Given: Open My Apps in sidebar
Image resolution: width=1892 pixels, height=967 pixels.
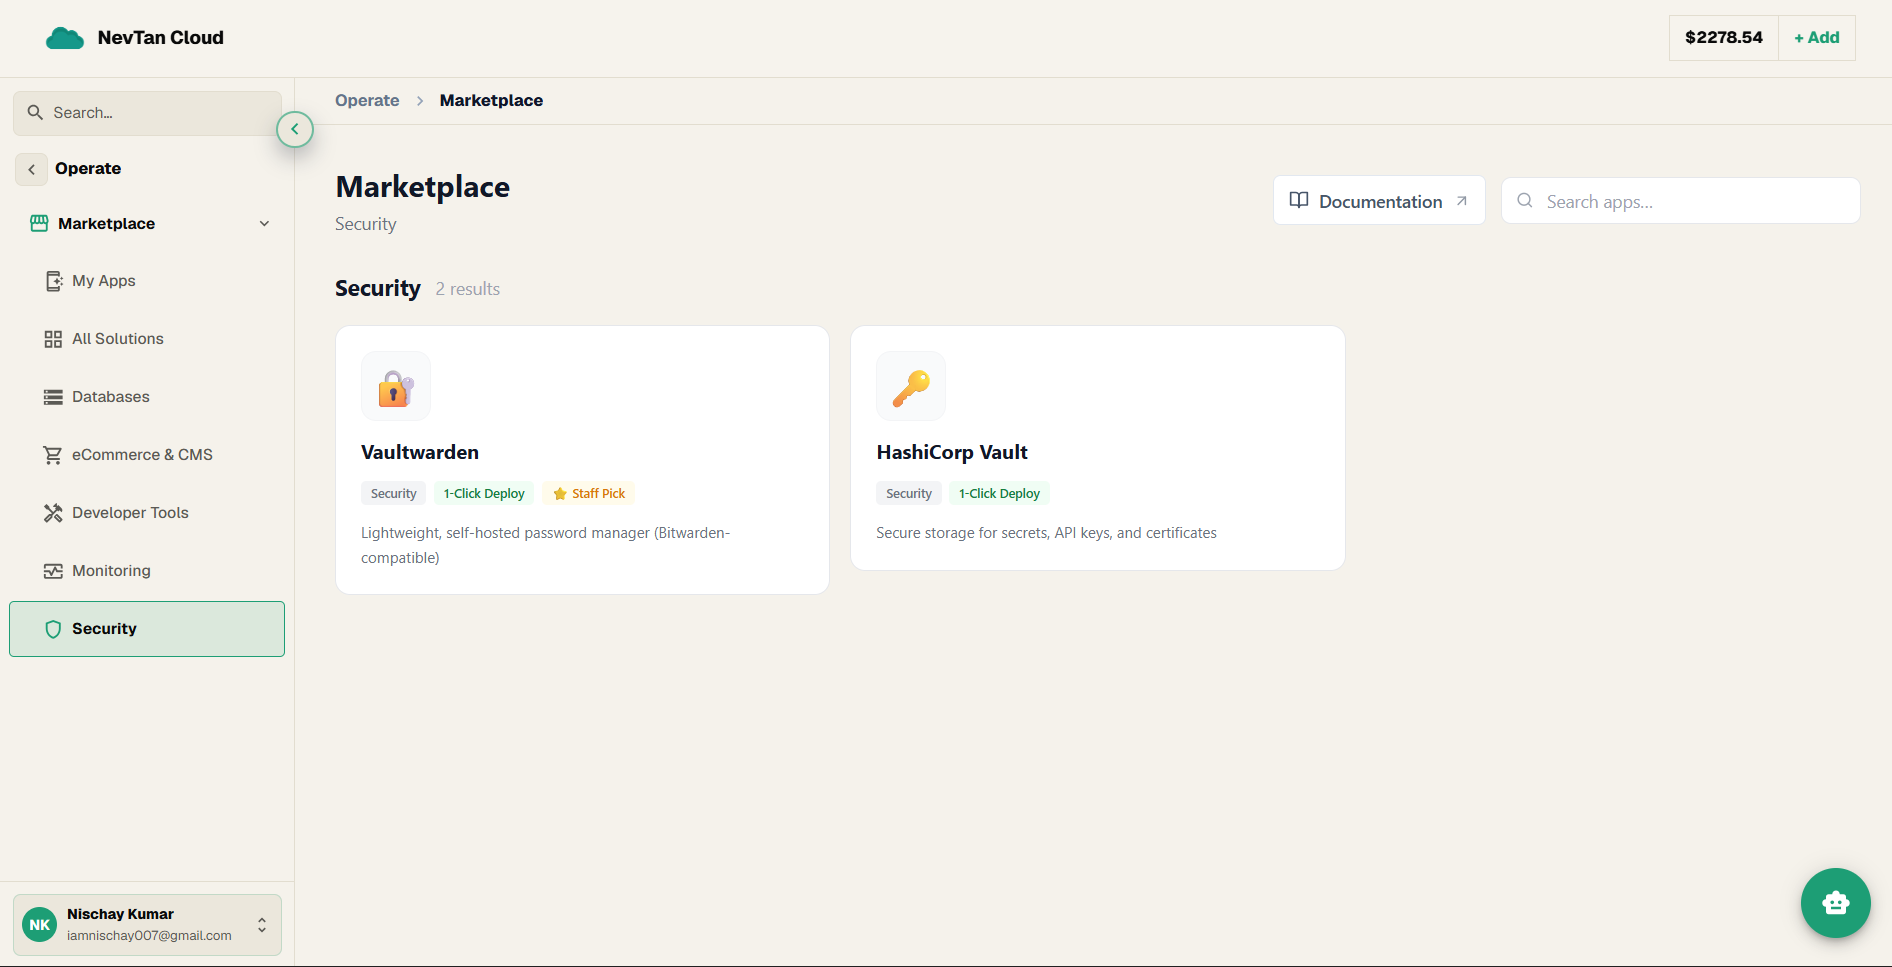Looking at the screenshot, I should [x=147, y=281].
